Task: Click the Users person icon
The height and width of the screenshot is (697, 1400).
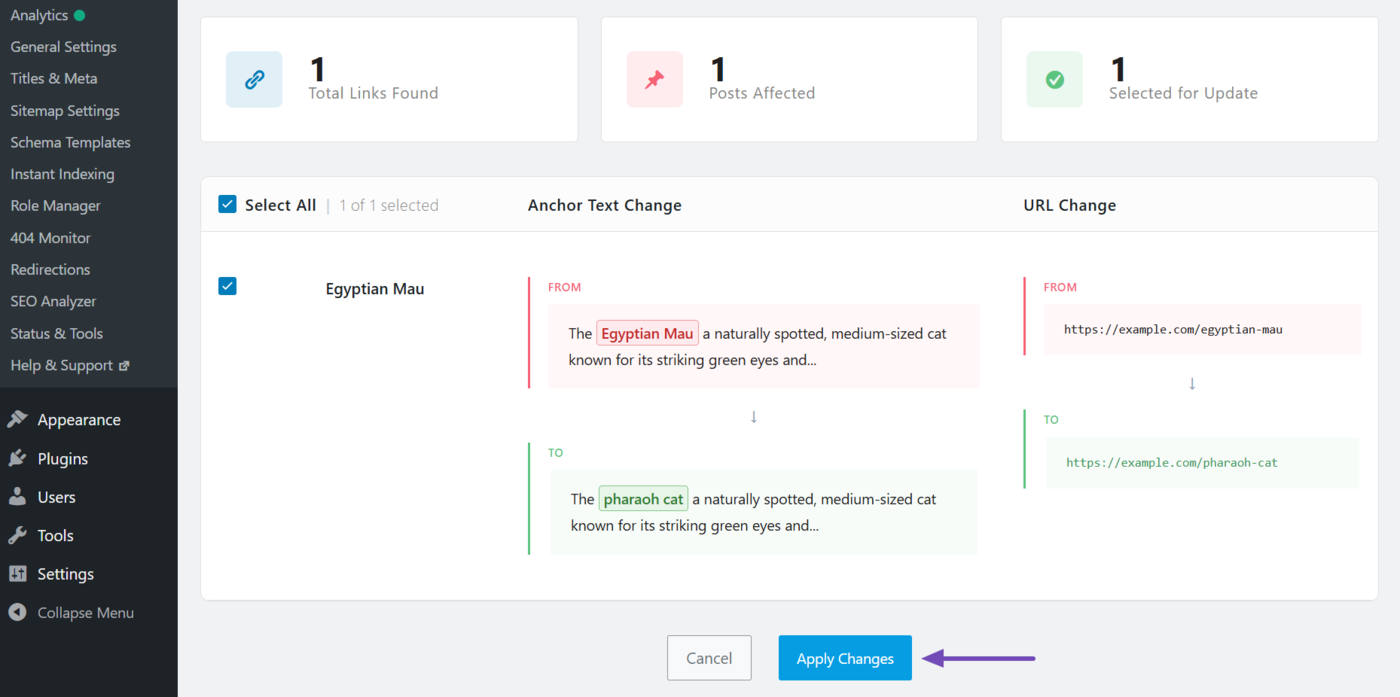Action: [17, 497]
